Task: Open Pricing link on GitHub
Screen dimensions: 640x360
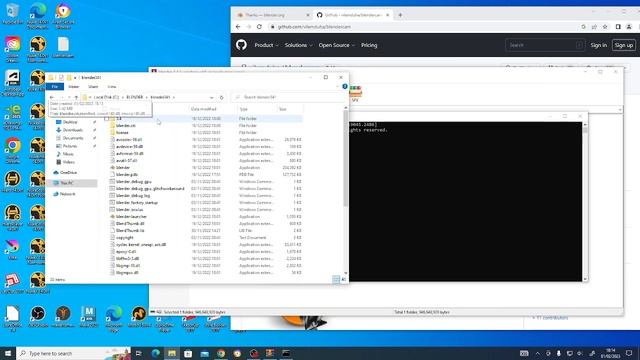Action: click(x=369, y=45)
